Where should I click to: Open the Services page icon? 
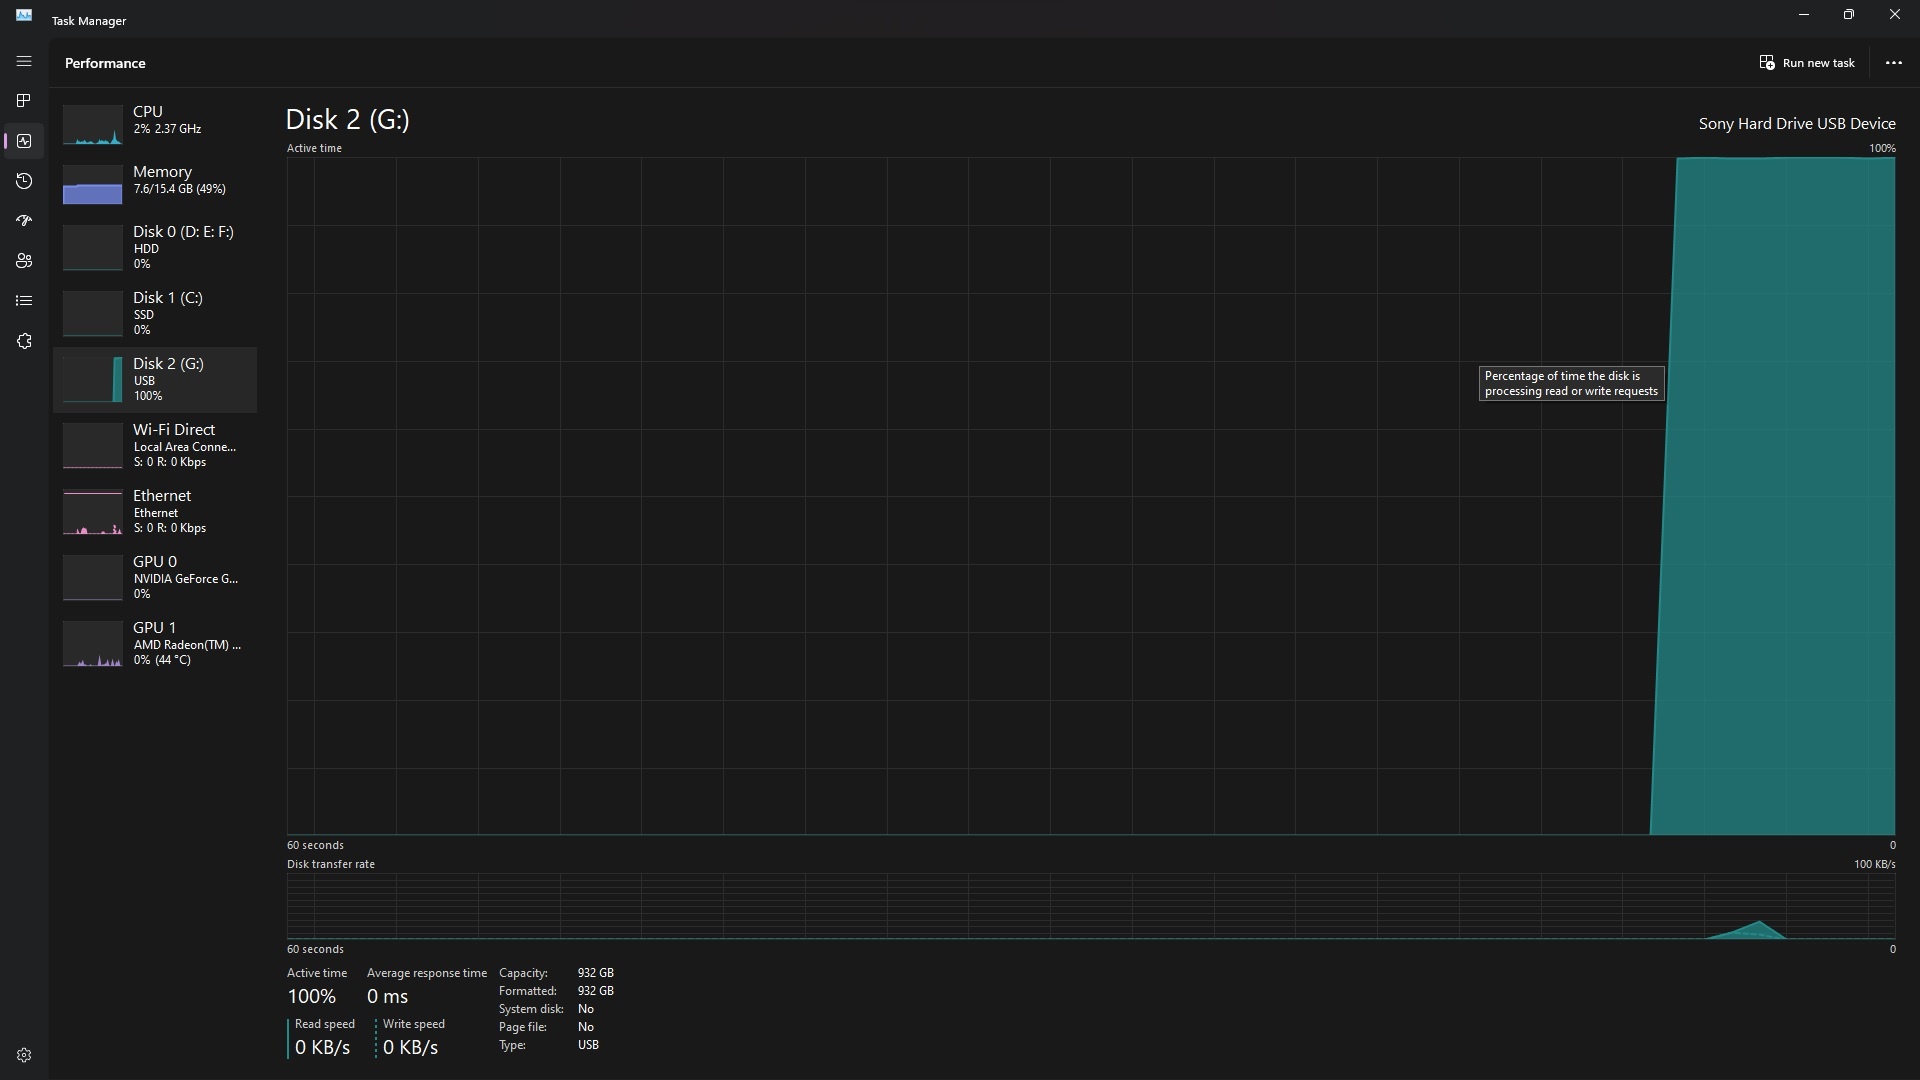tap(24, 341)
